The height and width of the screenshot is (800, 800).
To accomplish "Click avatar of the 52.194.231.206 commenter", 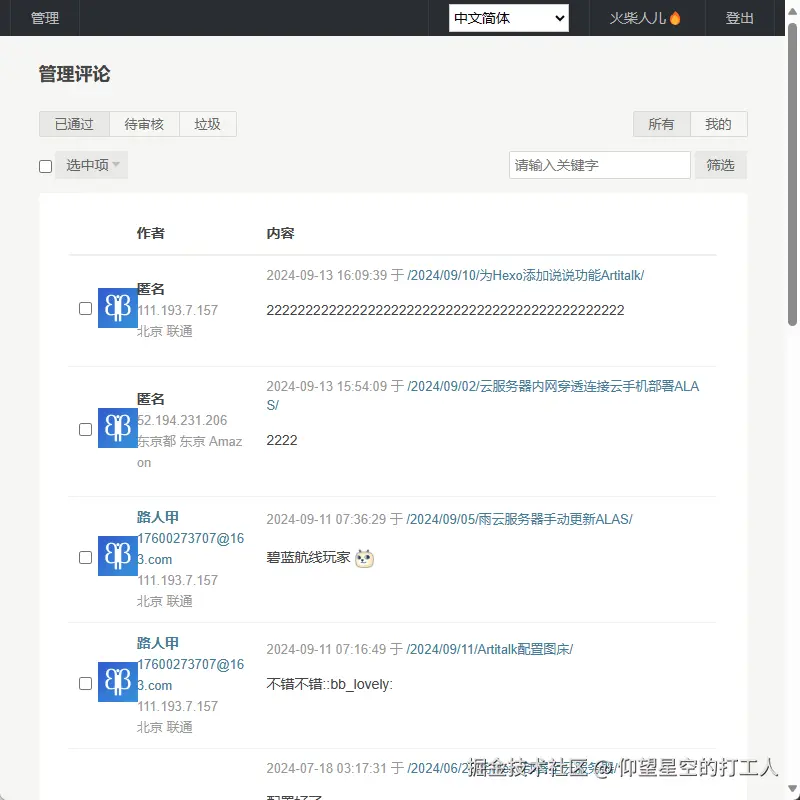I will point(118,428).
